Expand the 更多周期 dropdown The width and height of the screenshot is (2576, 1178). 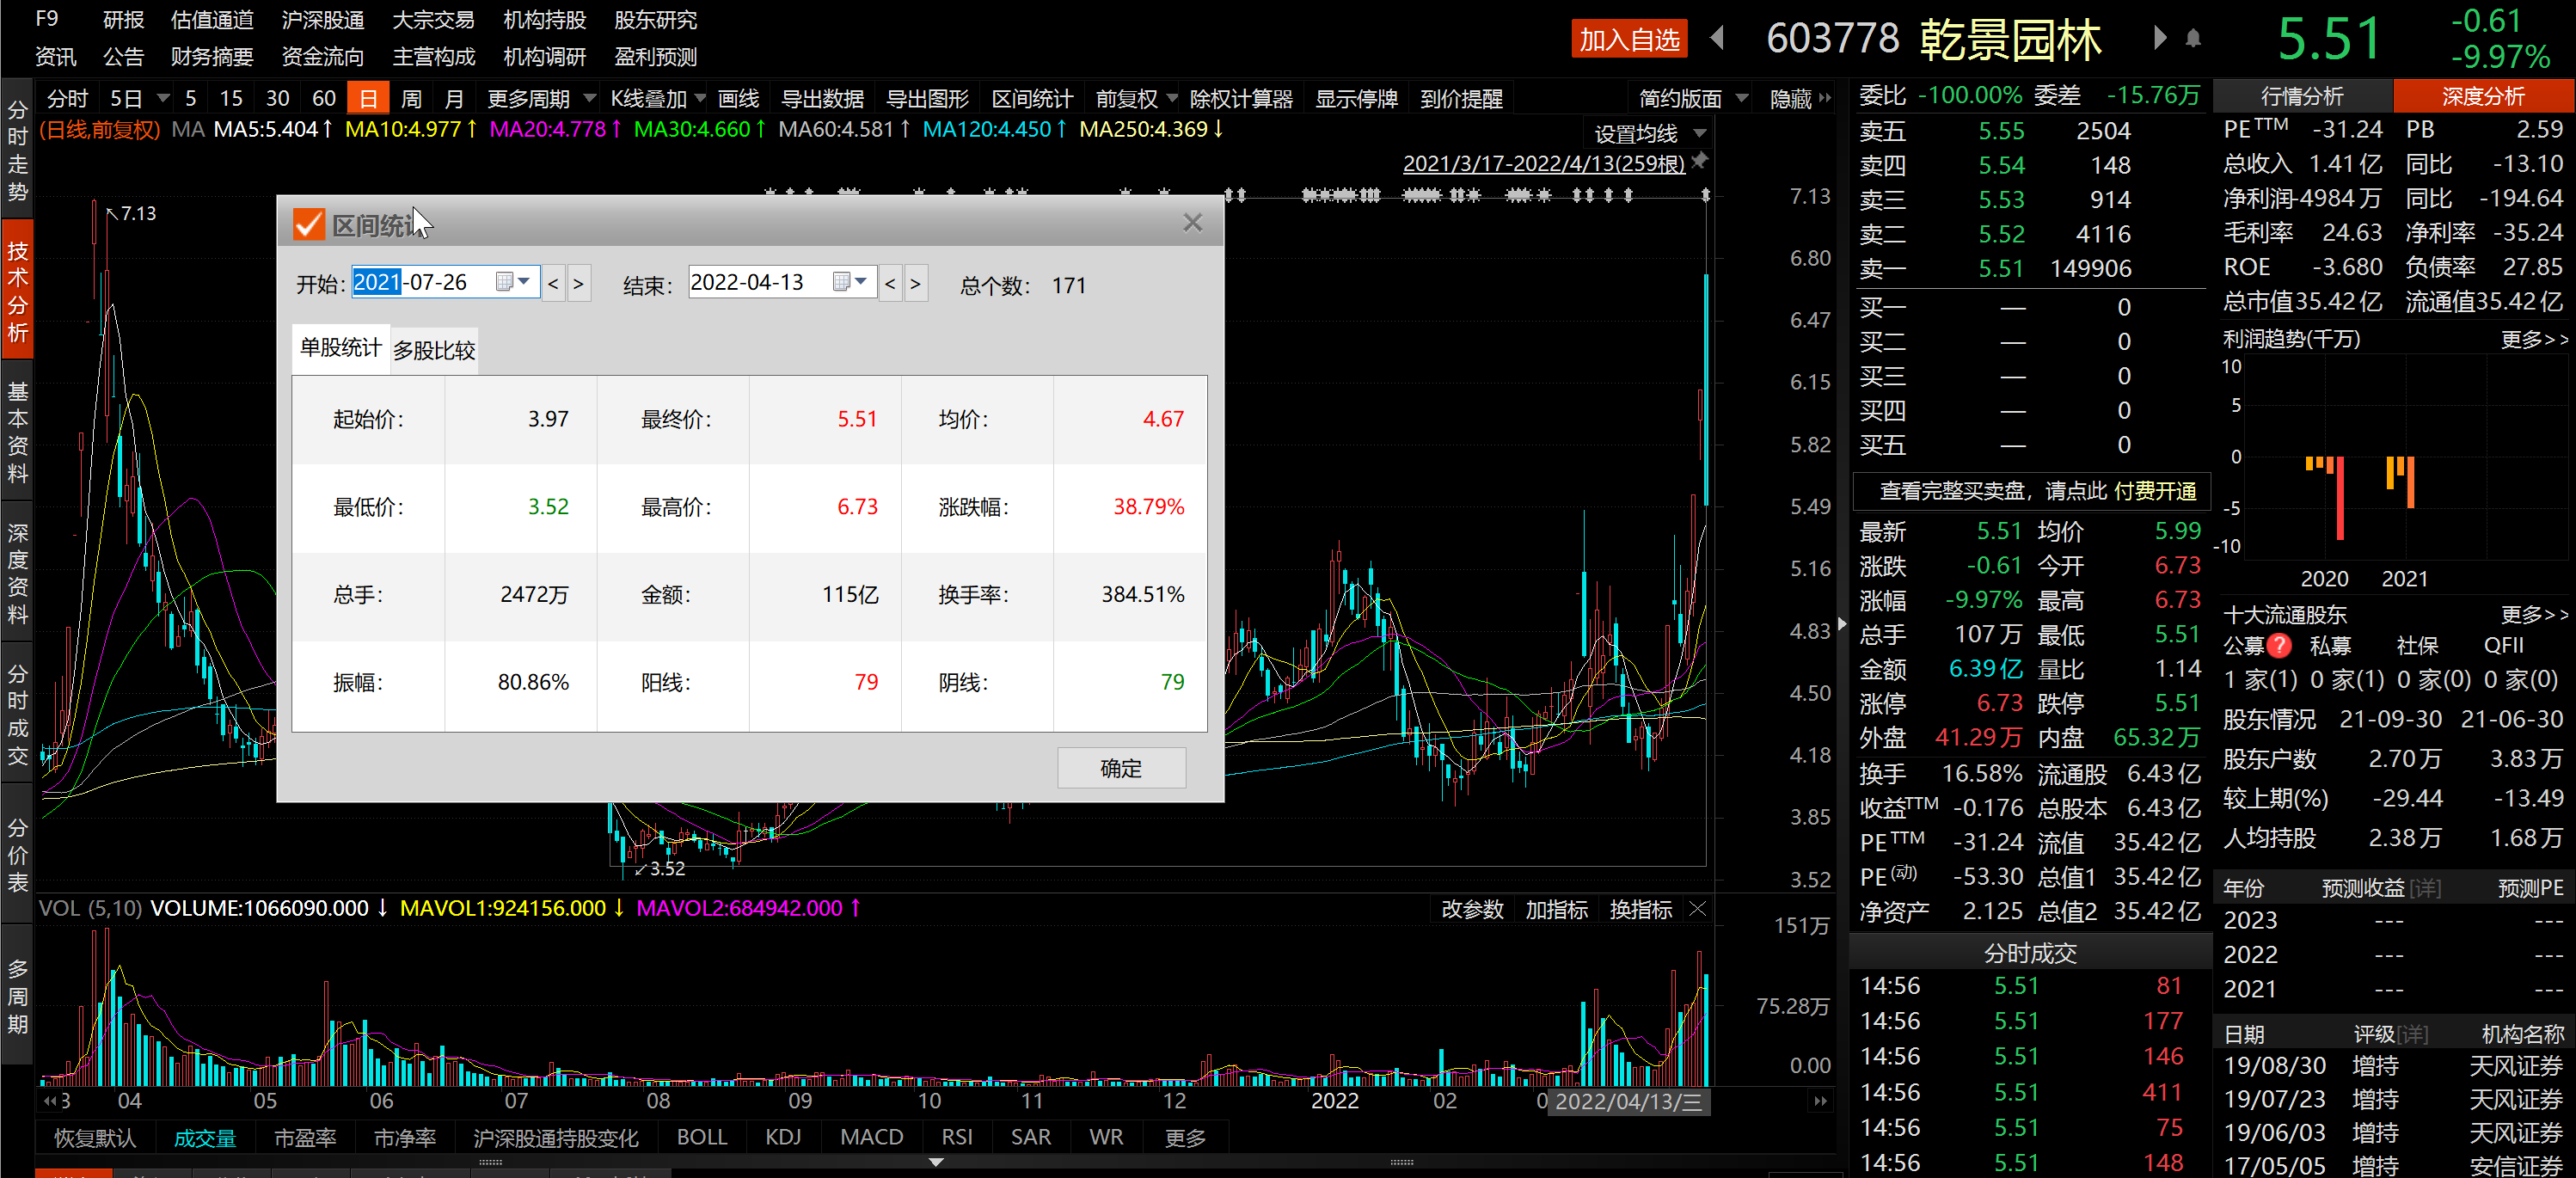589,98
